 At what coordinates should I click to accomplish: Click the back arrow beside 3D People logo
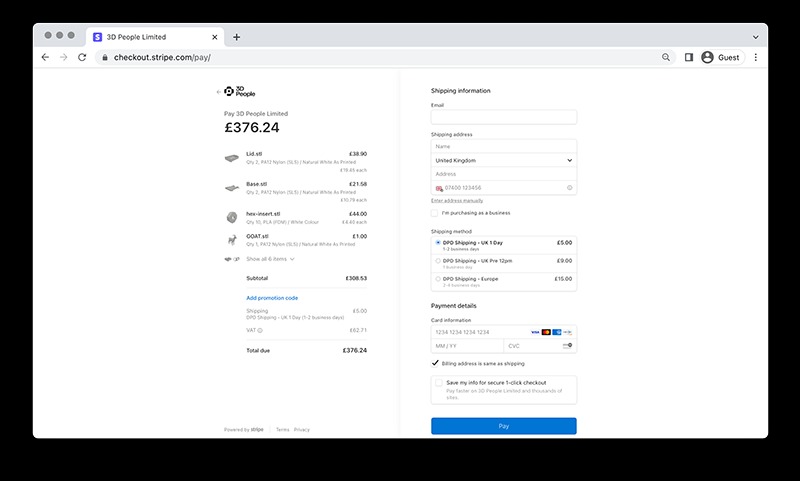coord(218,92)
